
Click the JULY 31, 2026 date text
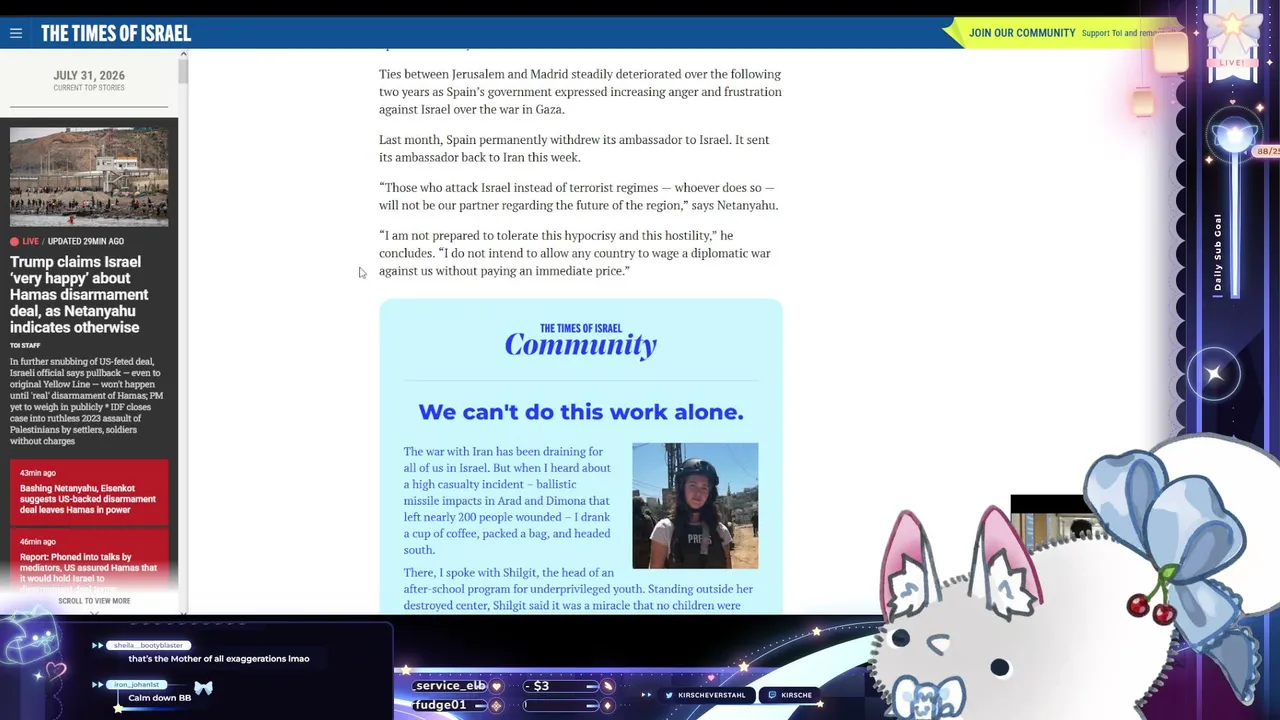click(x=89, y=75)
